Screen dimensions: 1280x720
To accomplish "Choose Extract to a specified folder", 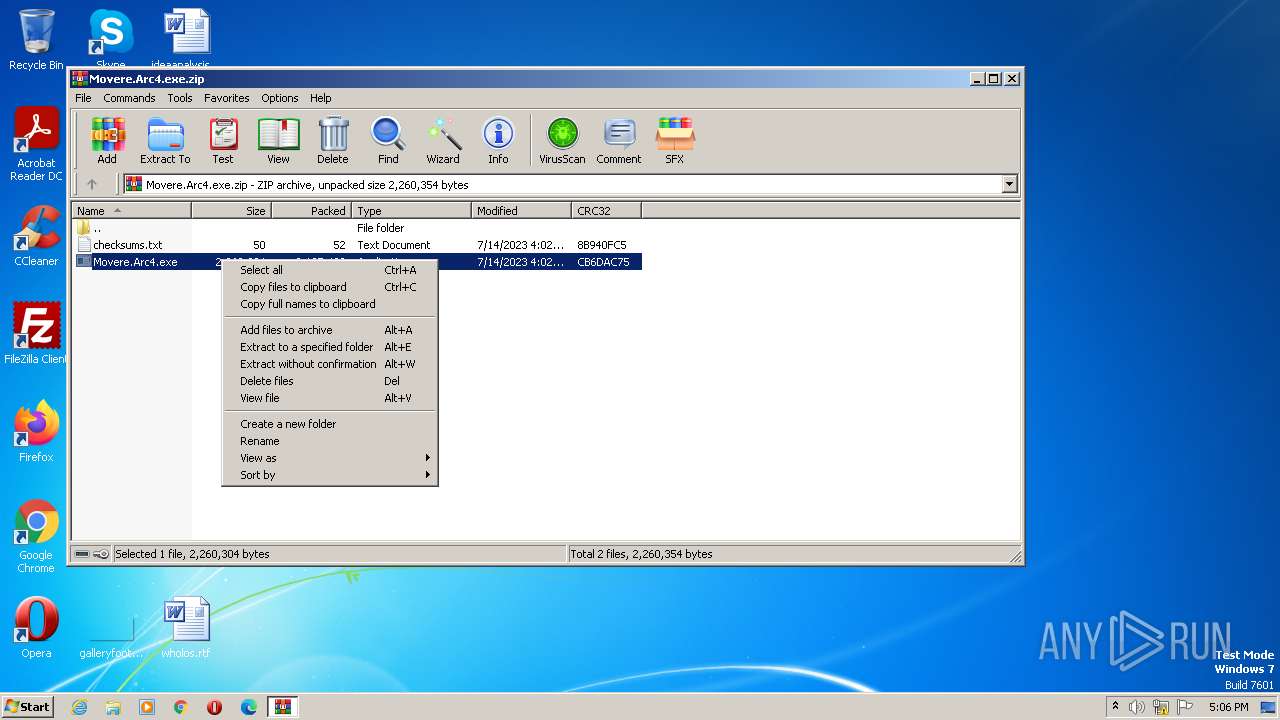I will click(x=329, y=347).
